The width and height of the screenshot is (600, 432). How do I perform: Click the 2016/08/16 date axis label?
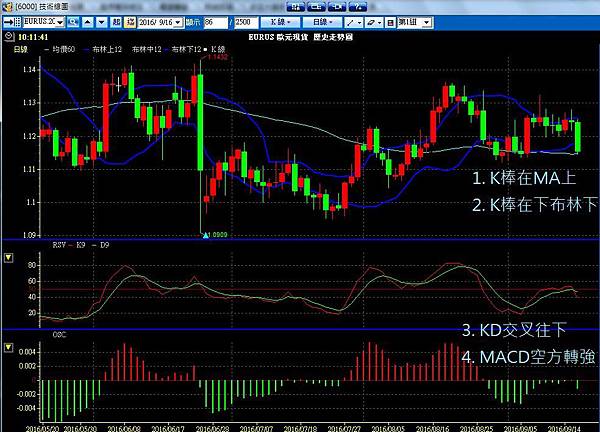(x=432, y=428)
